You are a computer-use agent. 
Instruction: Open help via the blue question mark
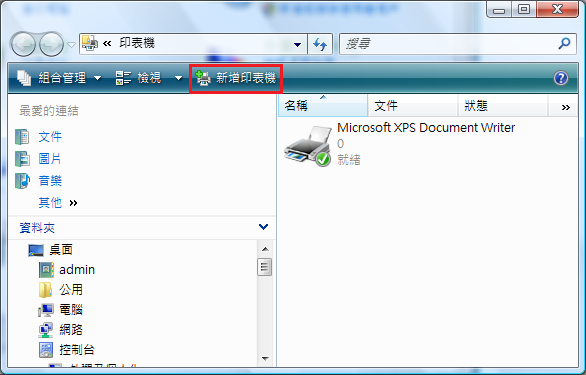click(x=561, y=78)
